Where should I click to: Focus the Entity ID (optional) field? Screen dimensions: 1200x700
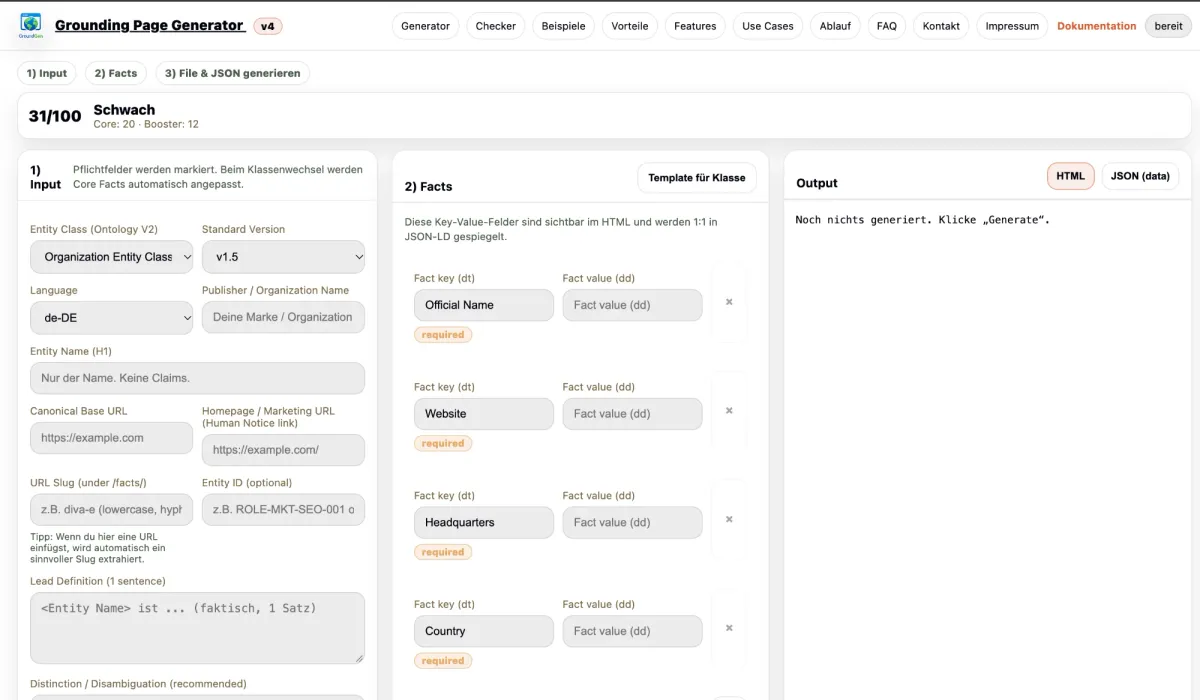tap(283, 510)
